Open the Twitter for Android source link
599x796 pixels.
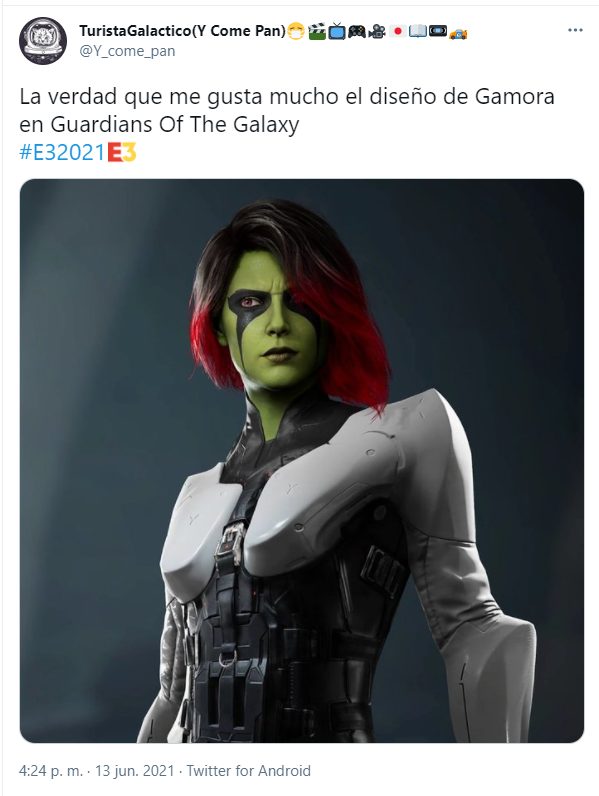[x=248, y=771]
